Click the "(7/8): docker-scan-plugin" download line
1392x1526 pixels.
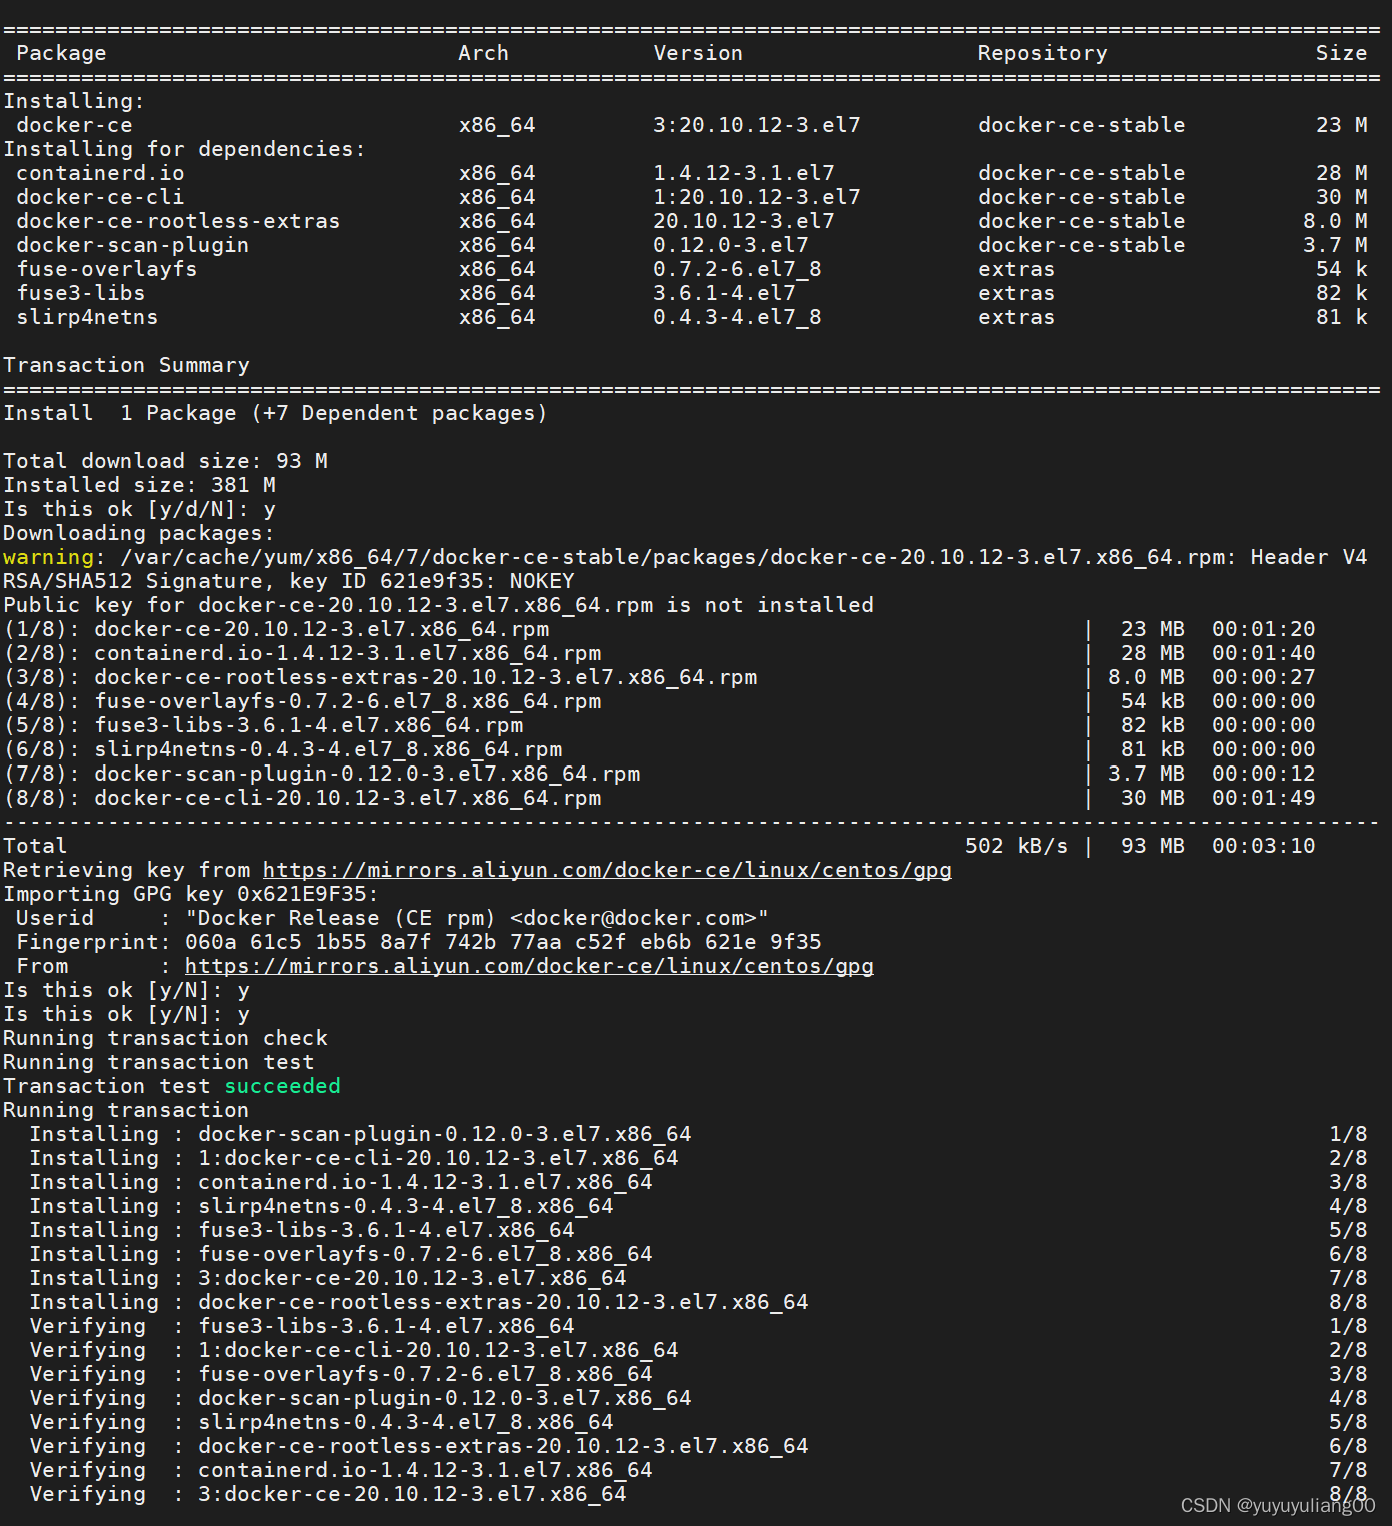click(x=659, y=774)
